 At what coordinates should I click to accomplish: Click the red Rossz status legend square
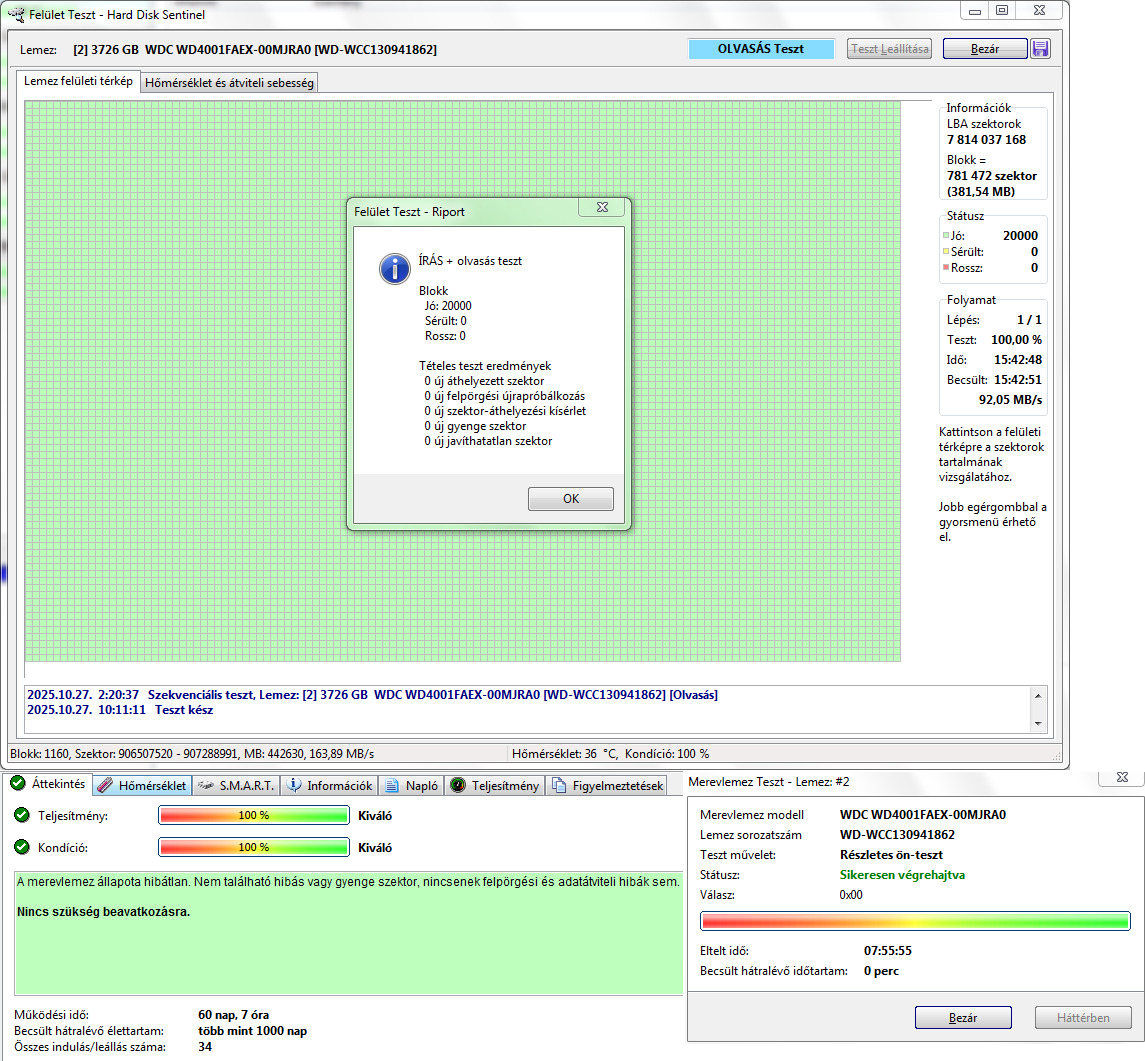coord(946,267)
